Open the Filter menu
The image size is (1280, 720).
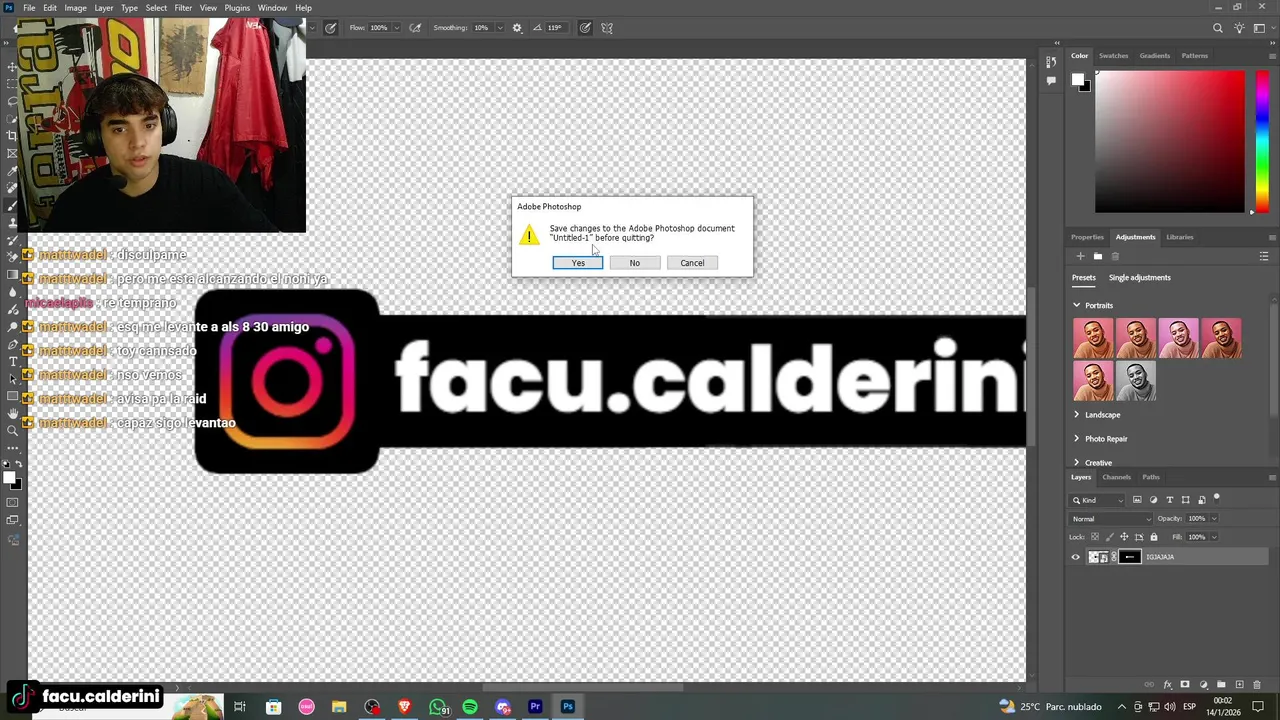pos(183,8)
